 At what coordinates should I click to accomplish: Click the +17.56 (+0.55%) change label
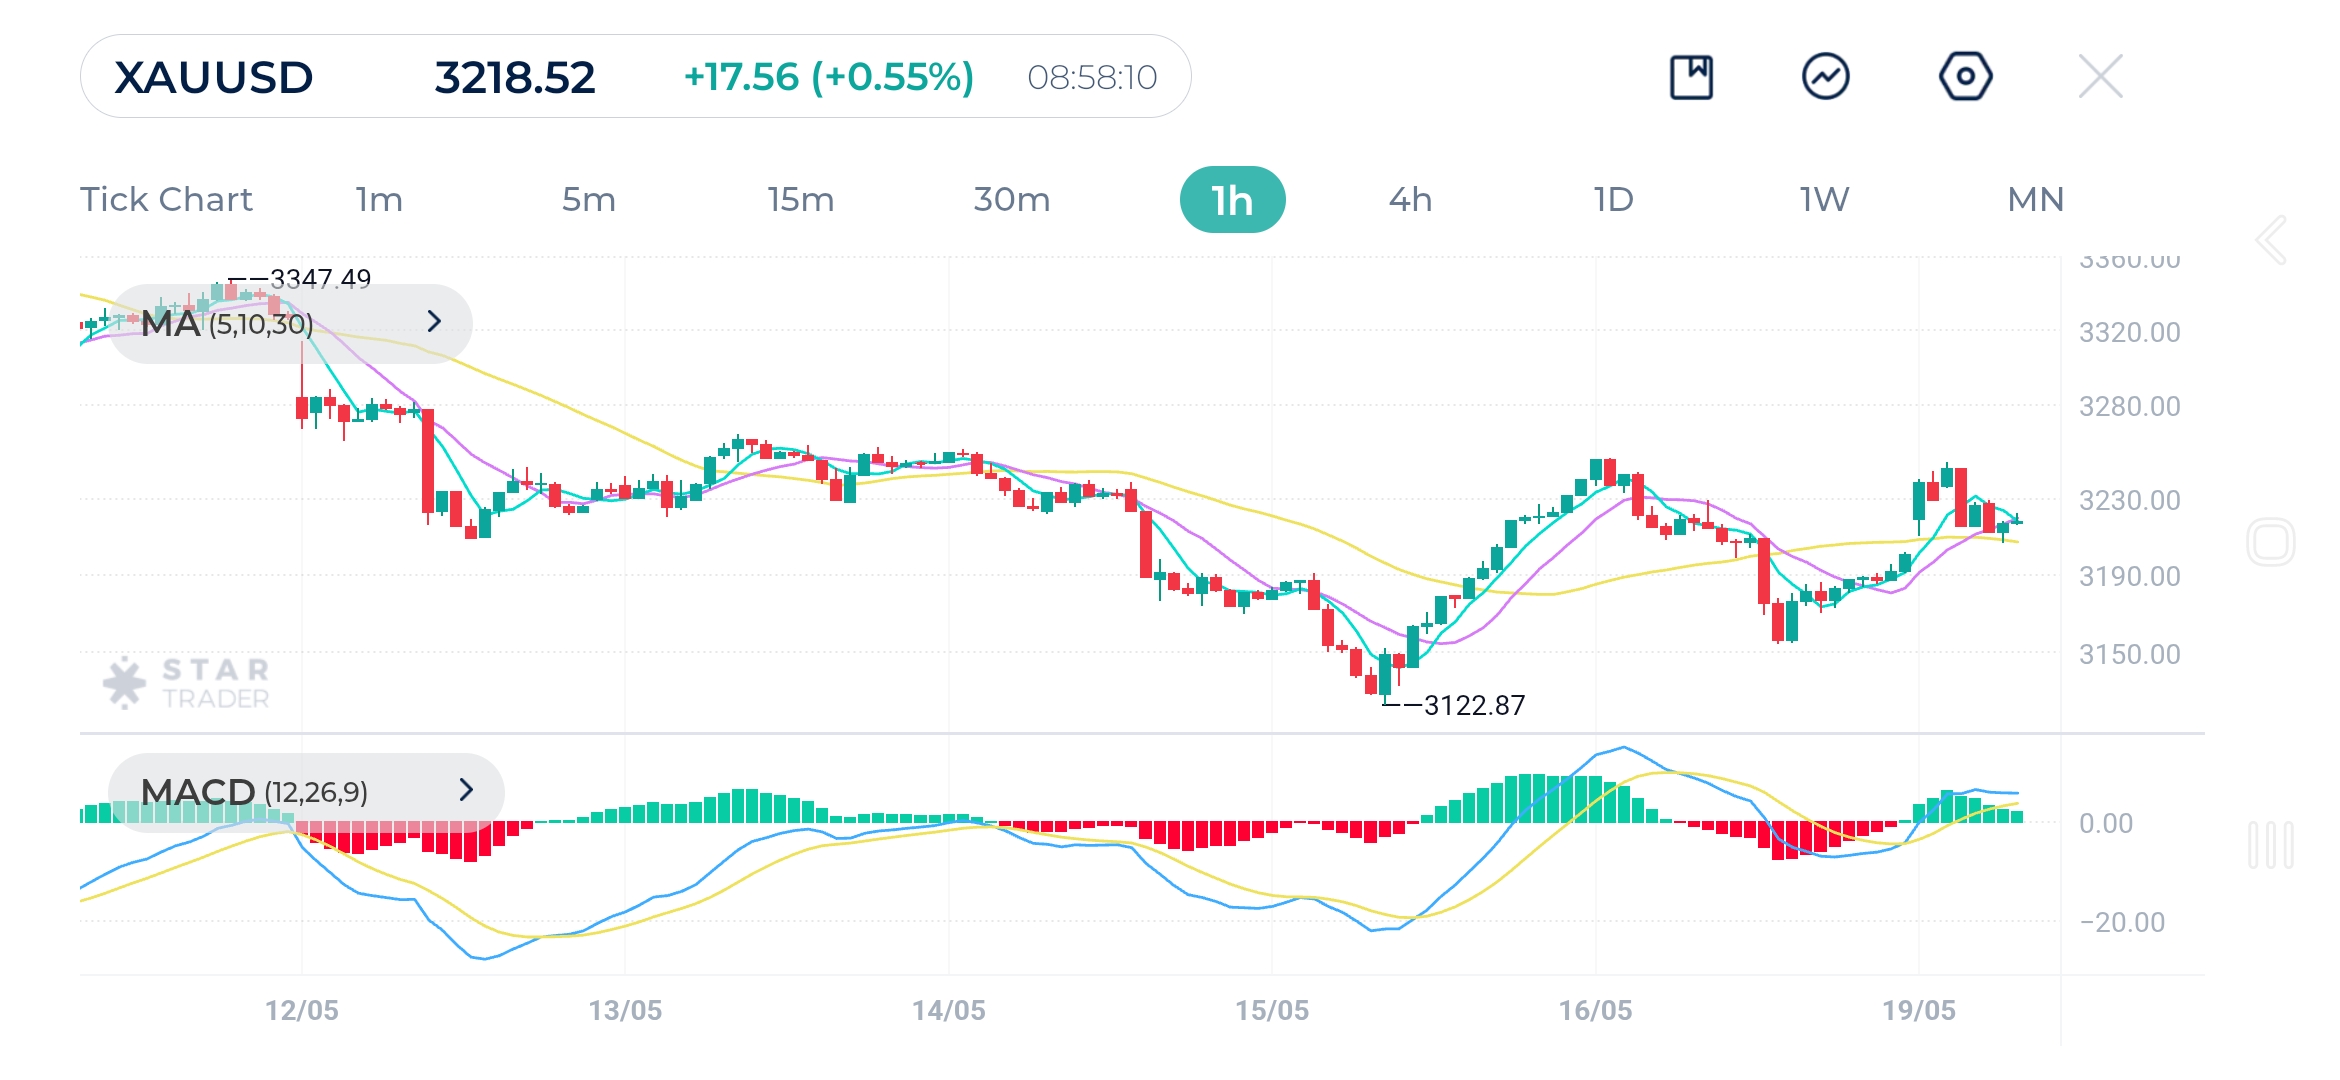click(829, 76)
